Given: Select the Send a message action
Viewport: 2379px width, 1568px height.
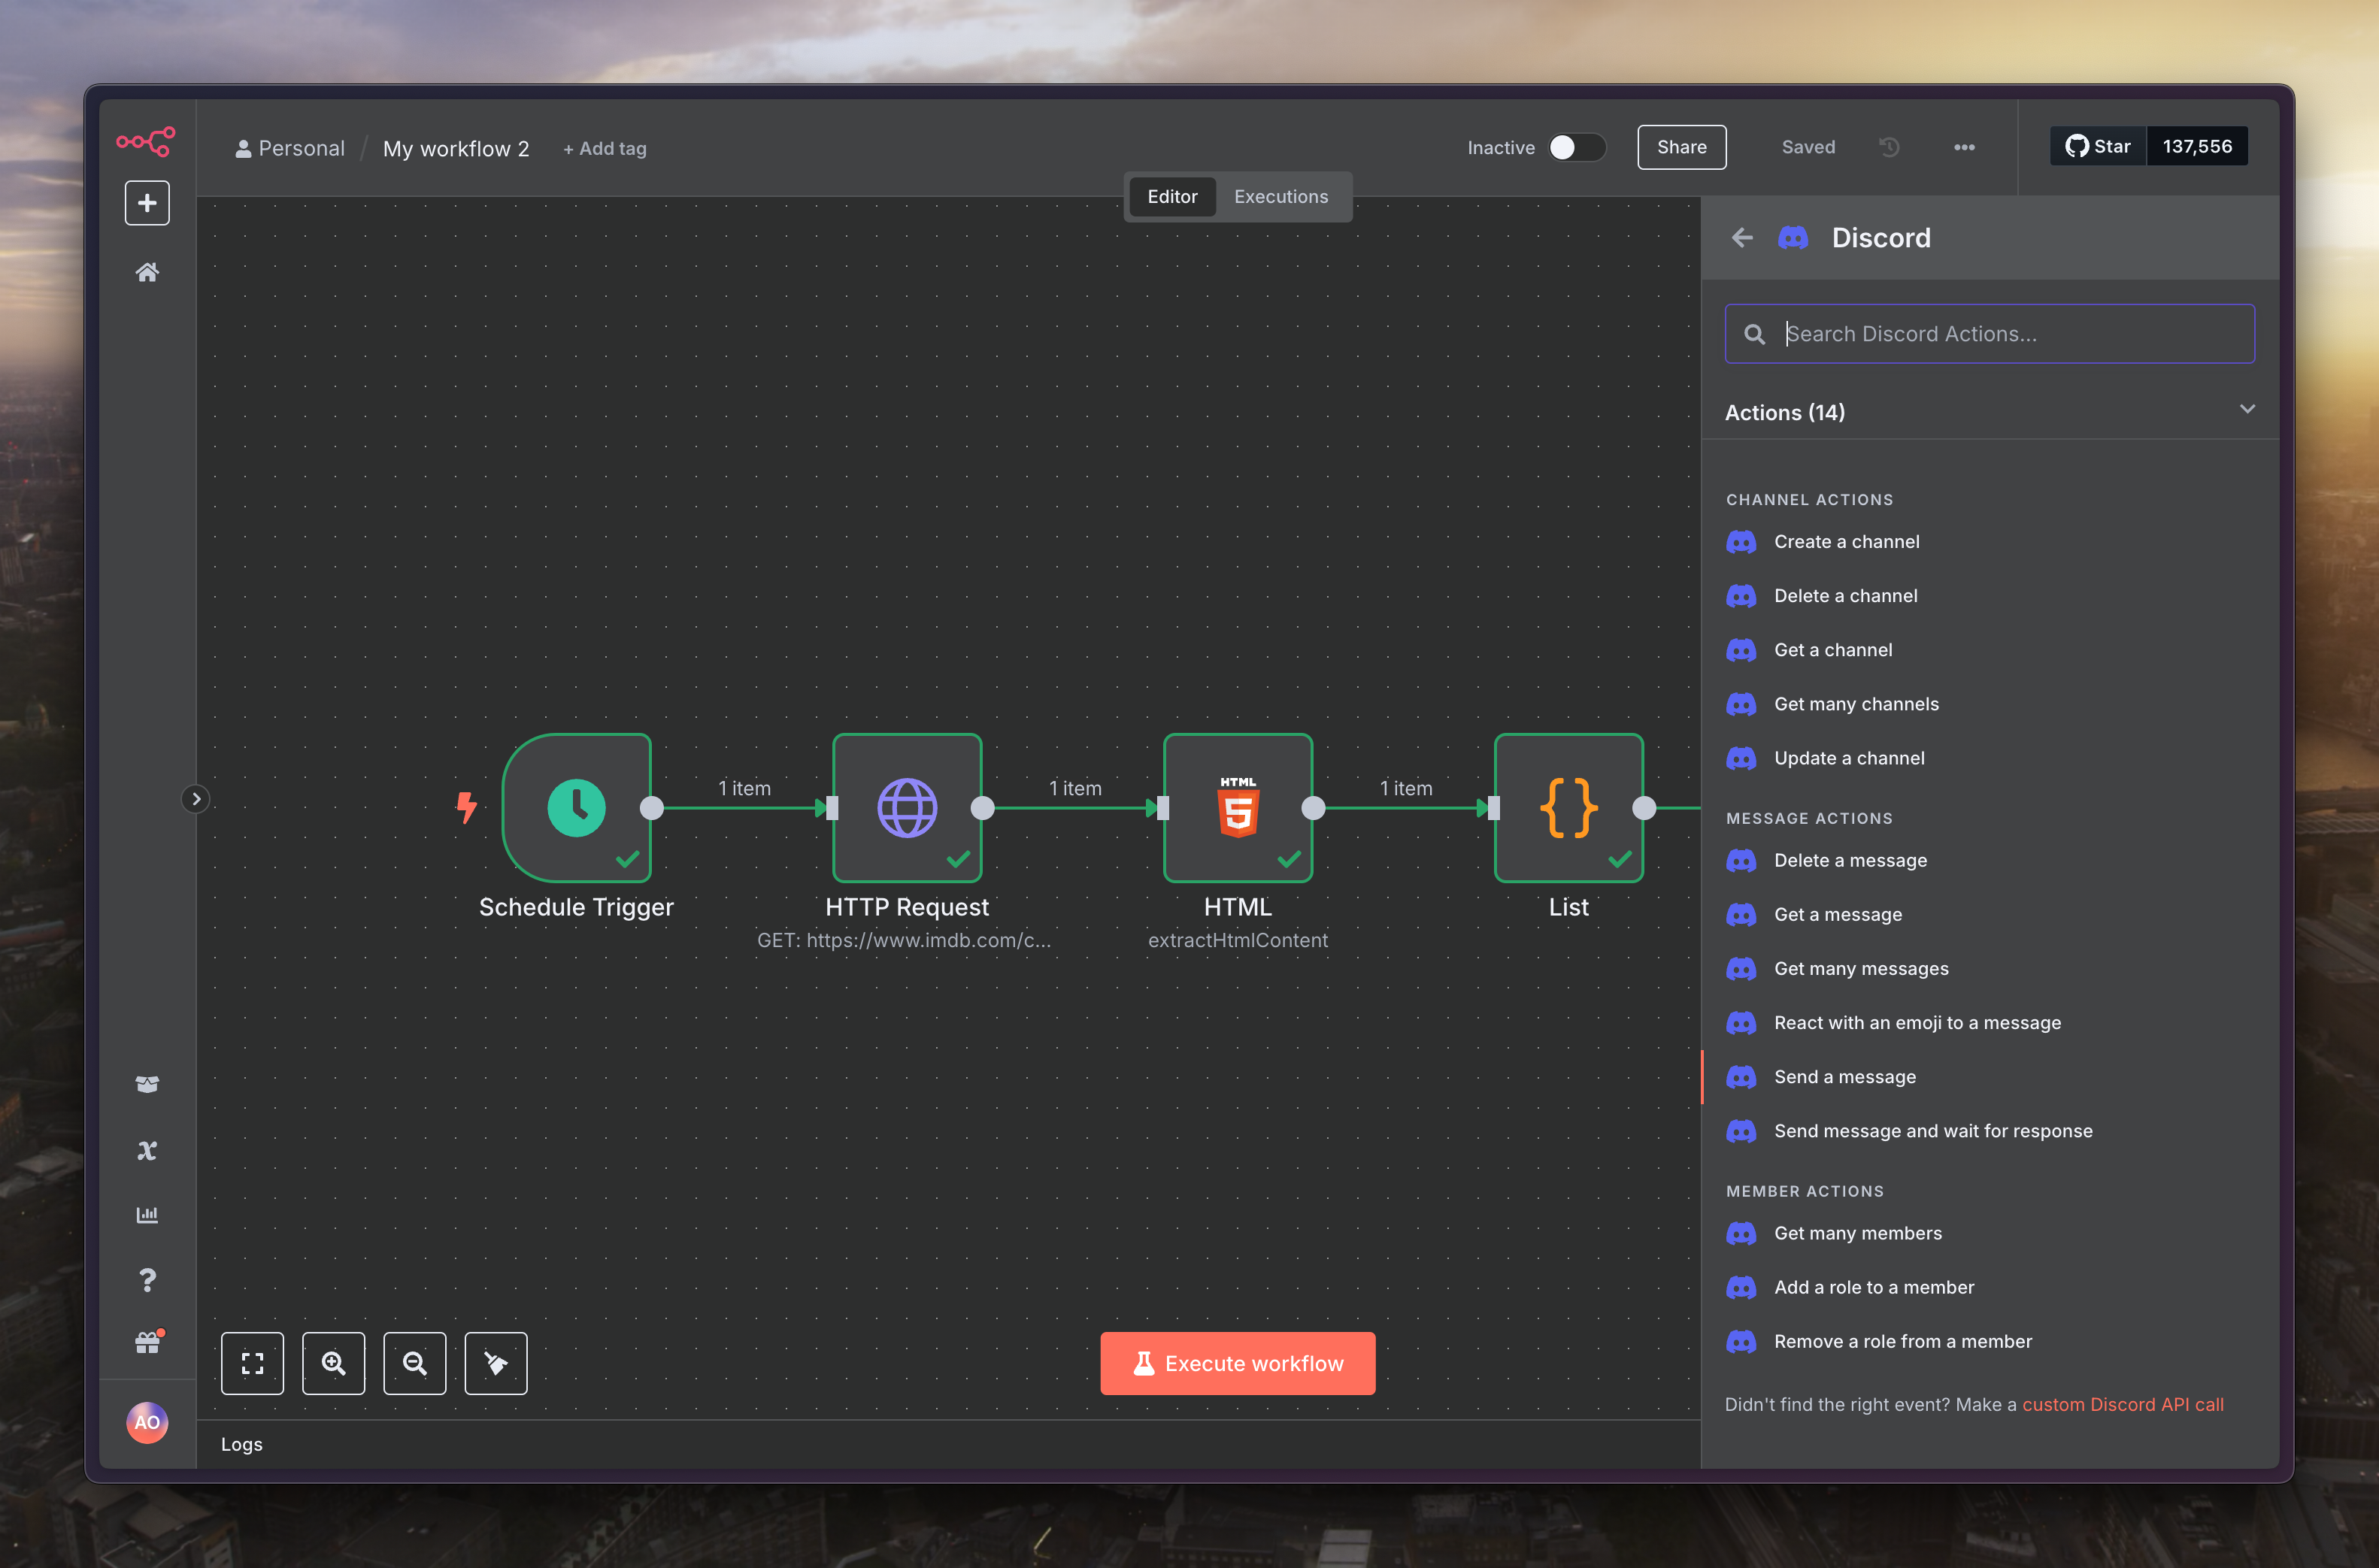Looking at the screenshot, I should pyautogui.click(x=1844, y=1077).
